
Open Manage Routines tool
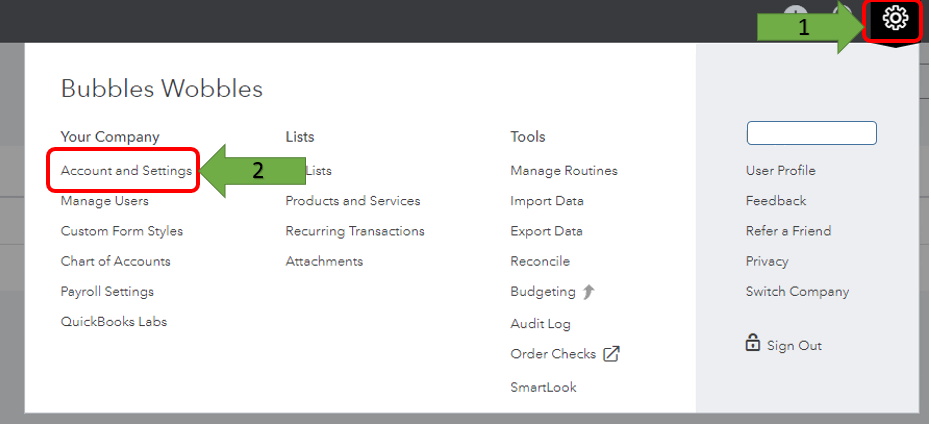tap(564, 170)
